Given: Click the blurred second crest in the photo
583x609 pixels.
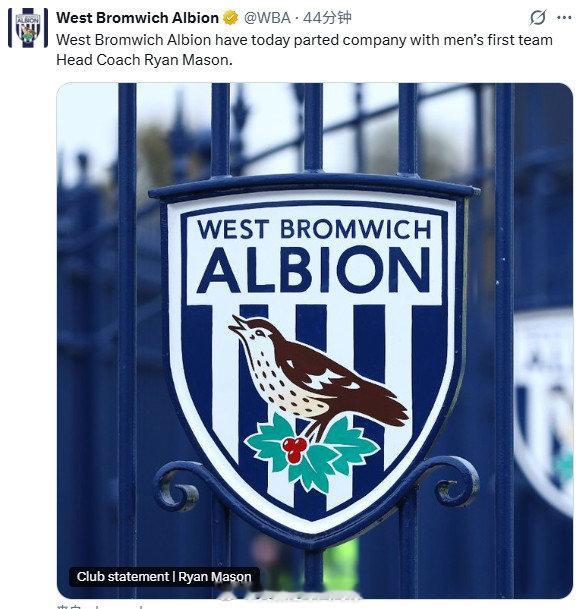Looking at the screenshot, I should 544,412.
